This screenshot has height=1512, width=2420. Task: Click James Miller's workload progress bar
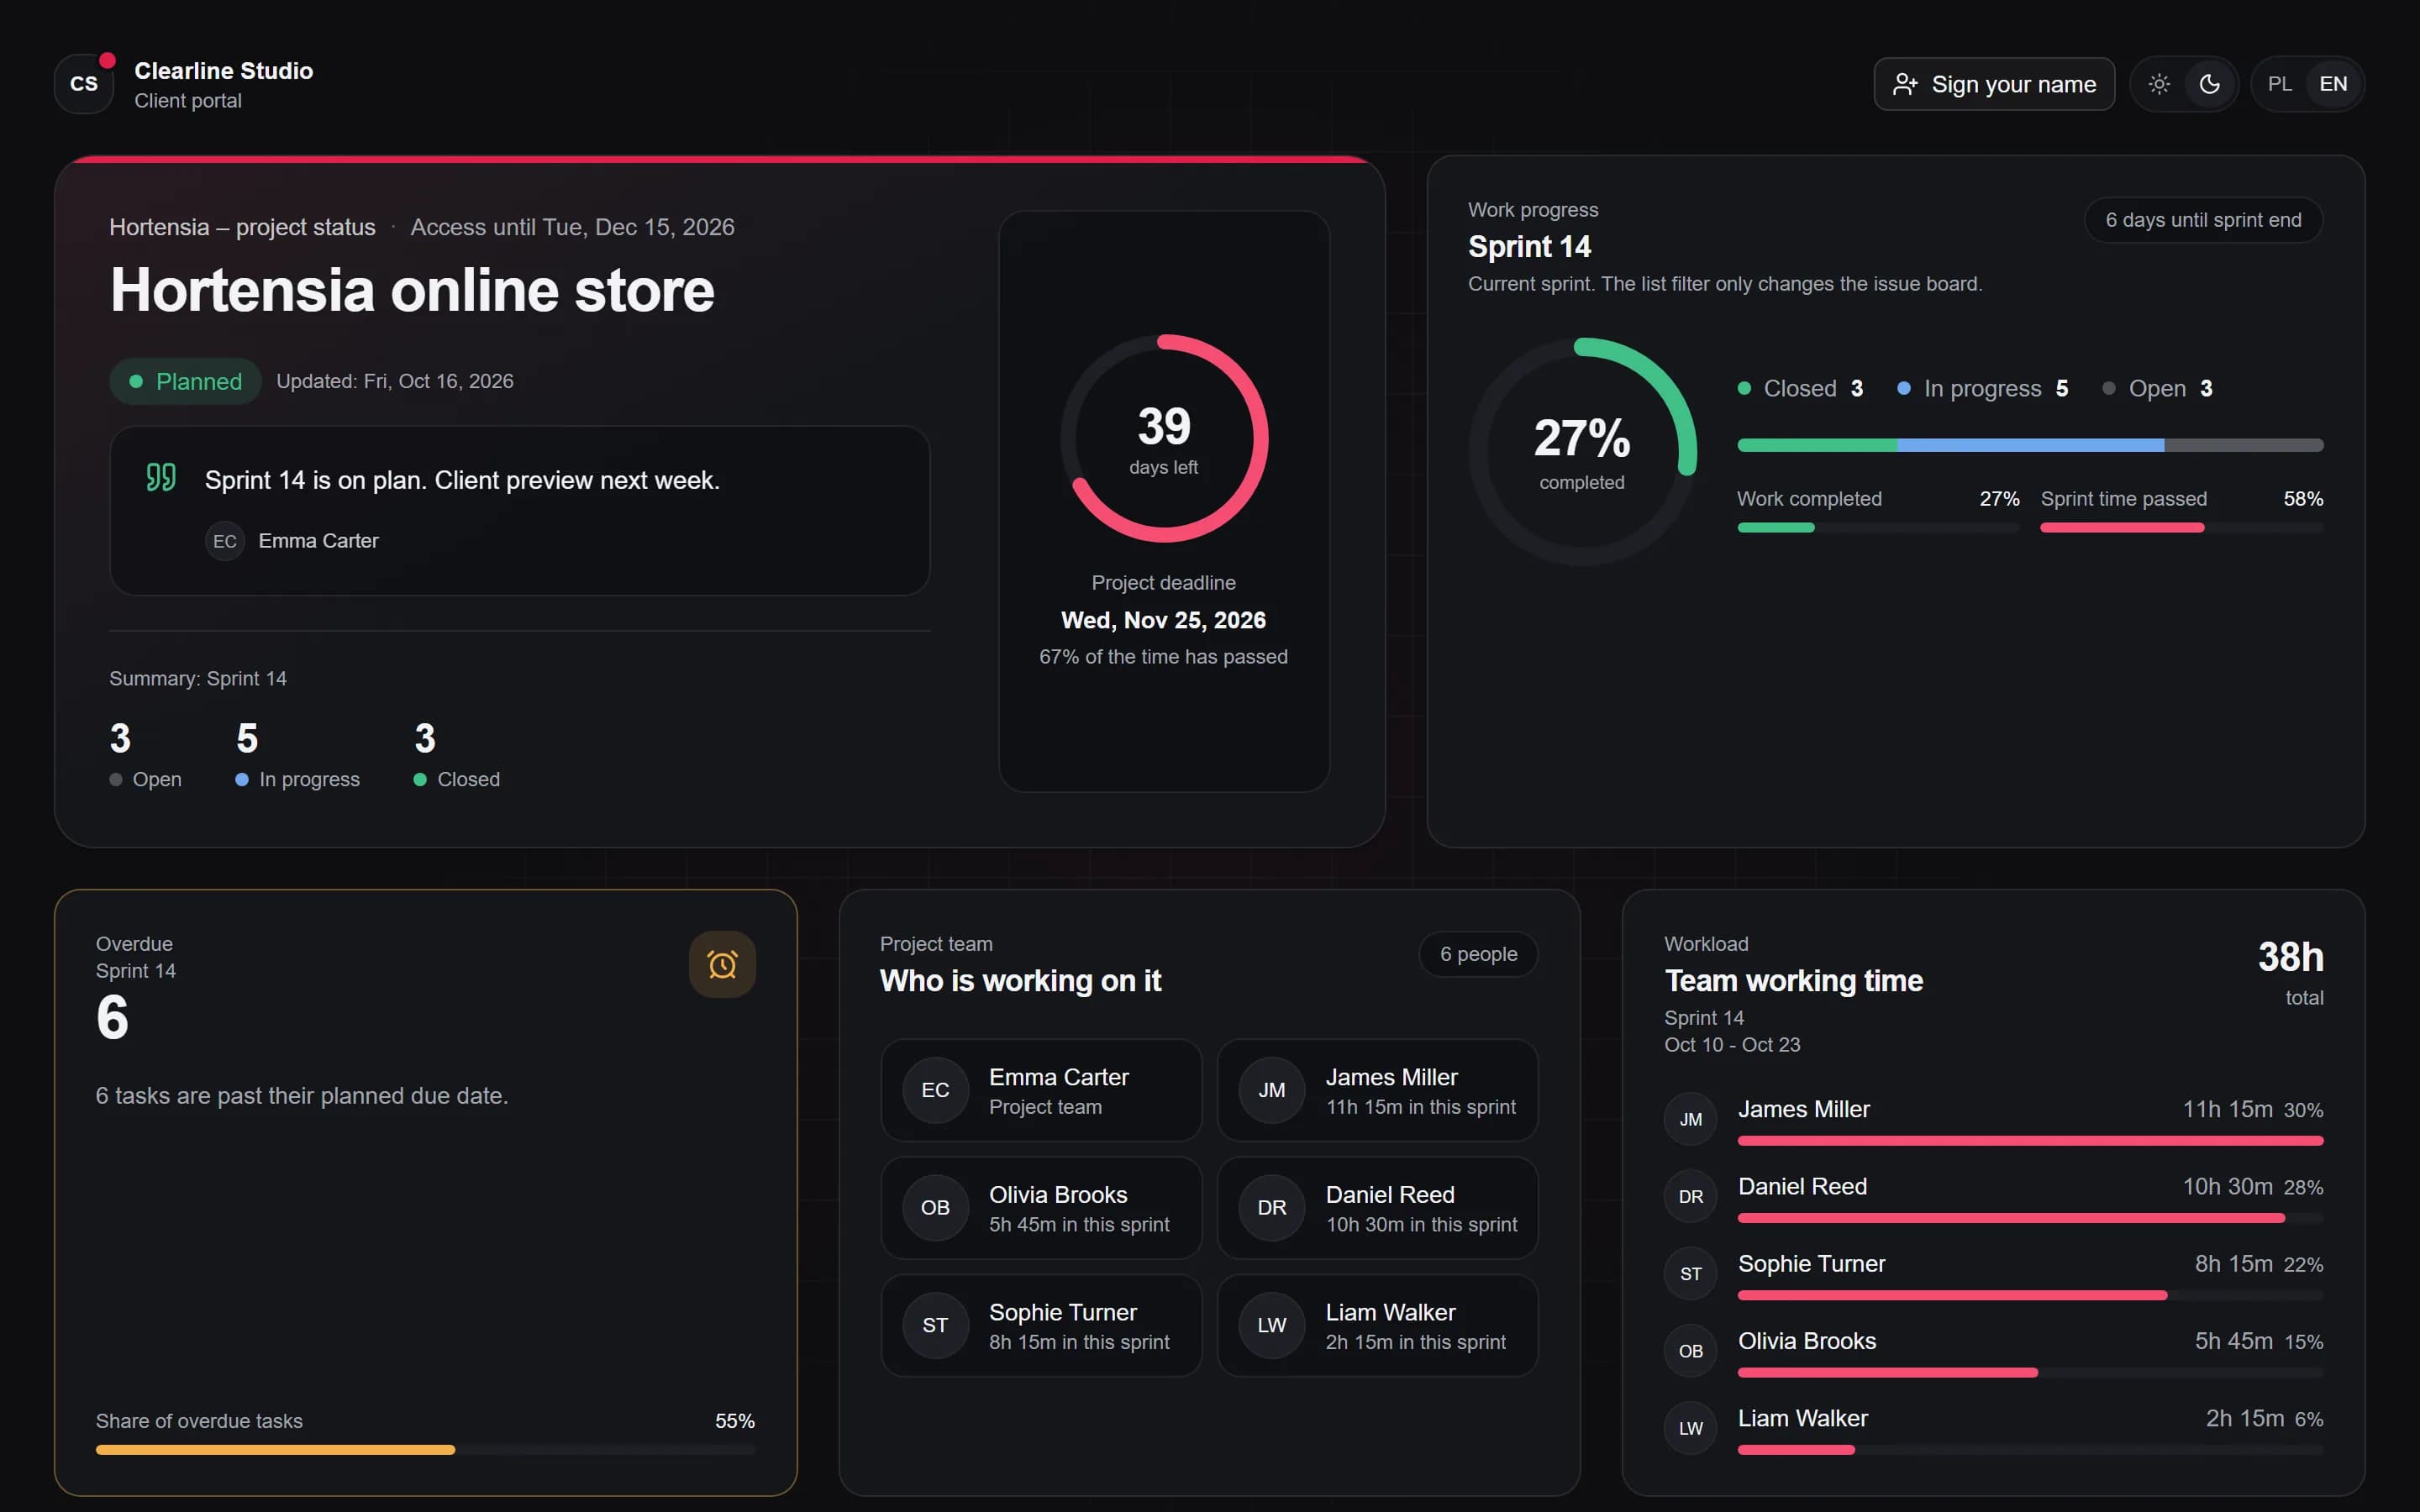pyautogui.click(x=2030, y=1141)
